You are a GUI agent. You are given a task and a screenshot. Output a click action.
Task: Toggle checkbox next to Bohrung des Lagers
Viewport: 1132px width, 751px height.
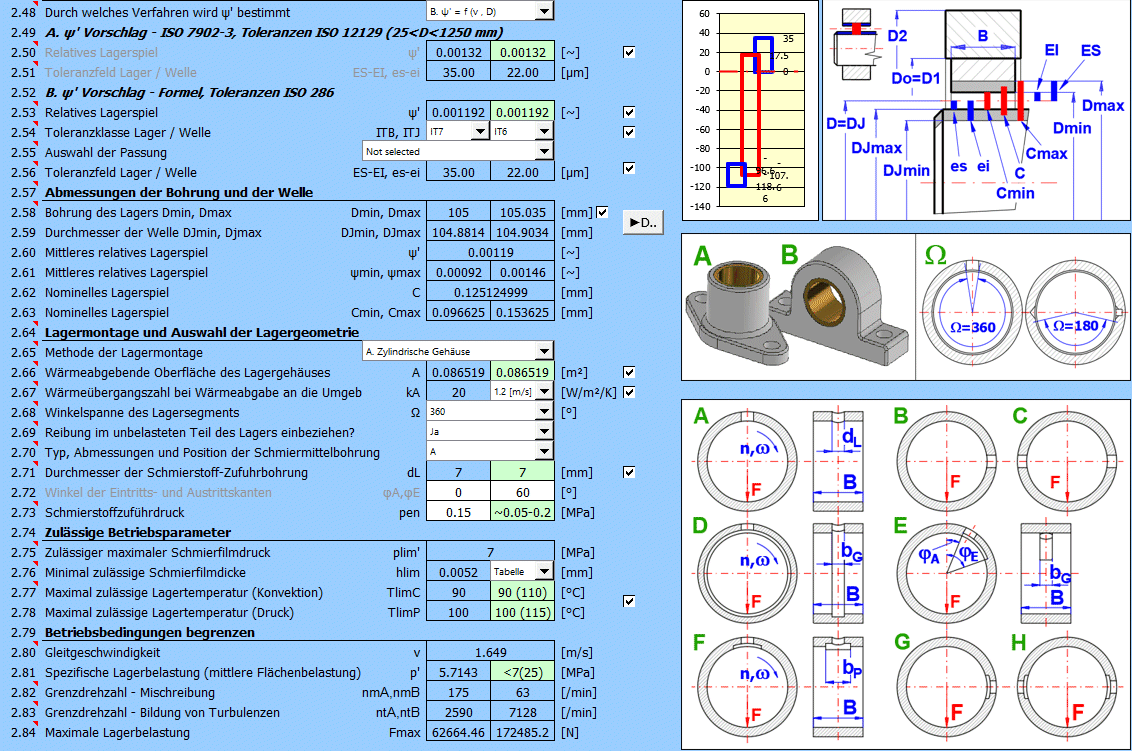click(x=602, y=212)
